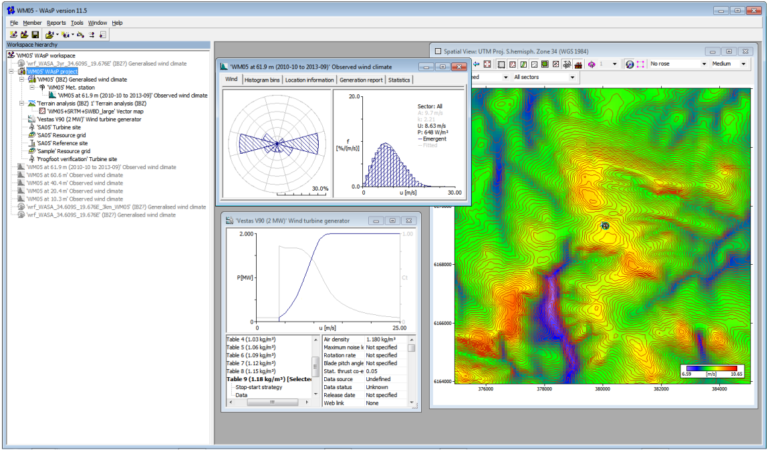Click the turbine site marker on the map
This screenshot has height=450, width=768.
pyautogui.click(x=605, y=225)
